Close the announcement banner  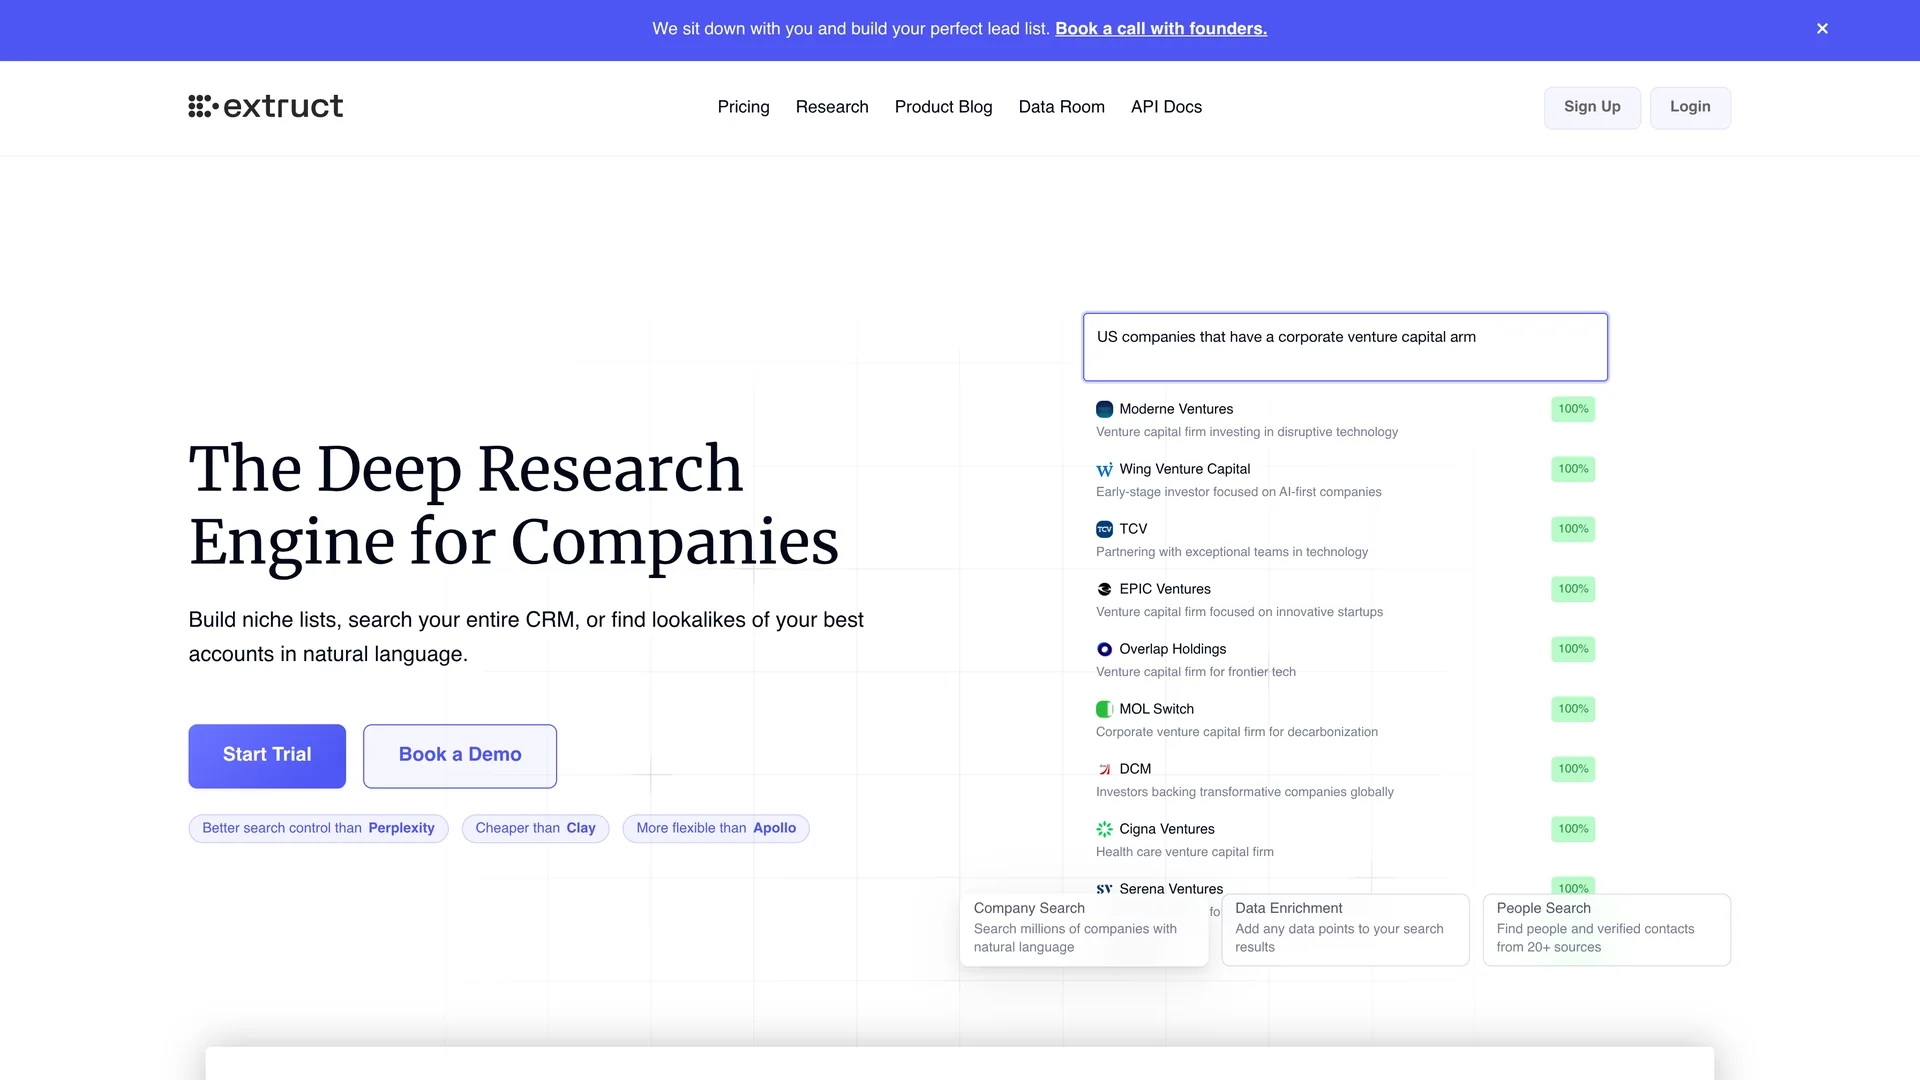(1822, 29)
